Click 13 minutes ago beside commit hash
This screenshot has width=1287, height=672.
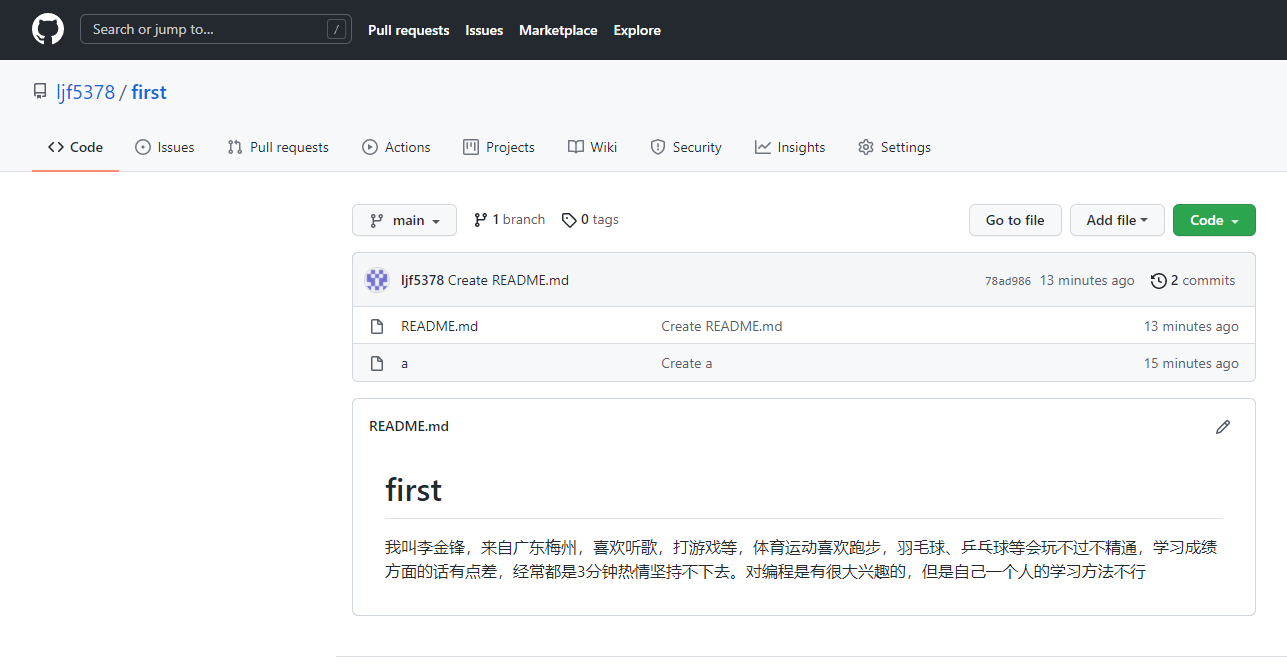pyautogui.click(x=1087, y=281)
